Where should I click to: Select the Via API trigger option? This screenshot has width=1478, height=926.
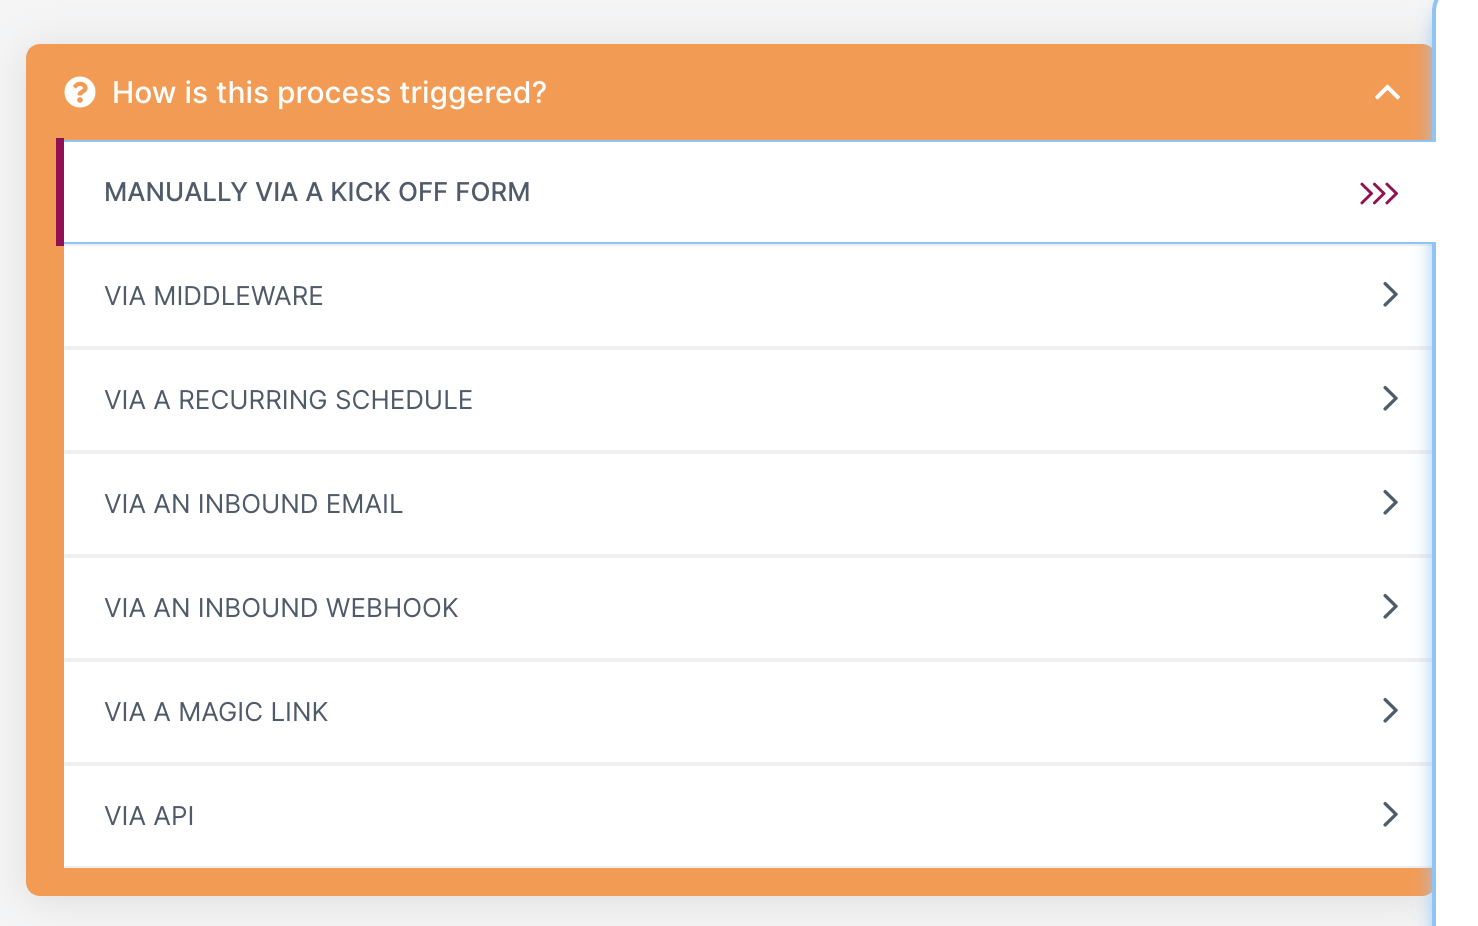click(x=149, y=816)
